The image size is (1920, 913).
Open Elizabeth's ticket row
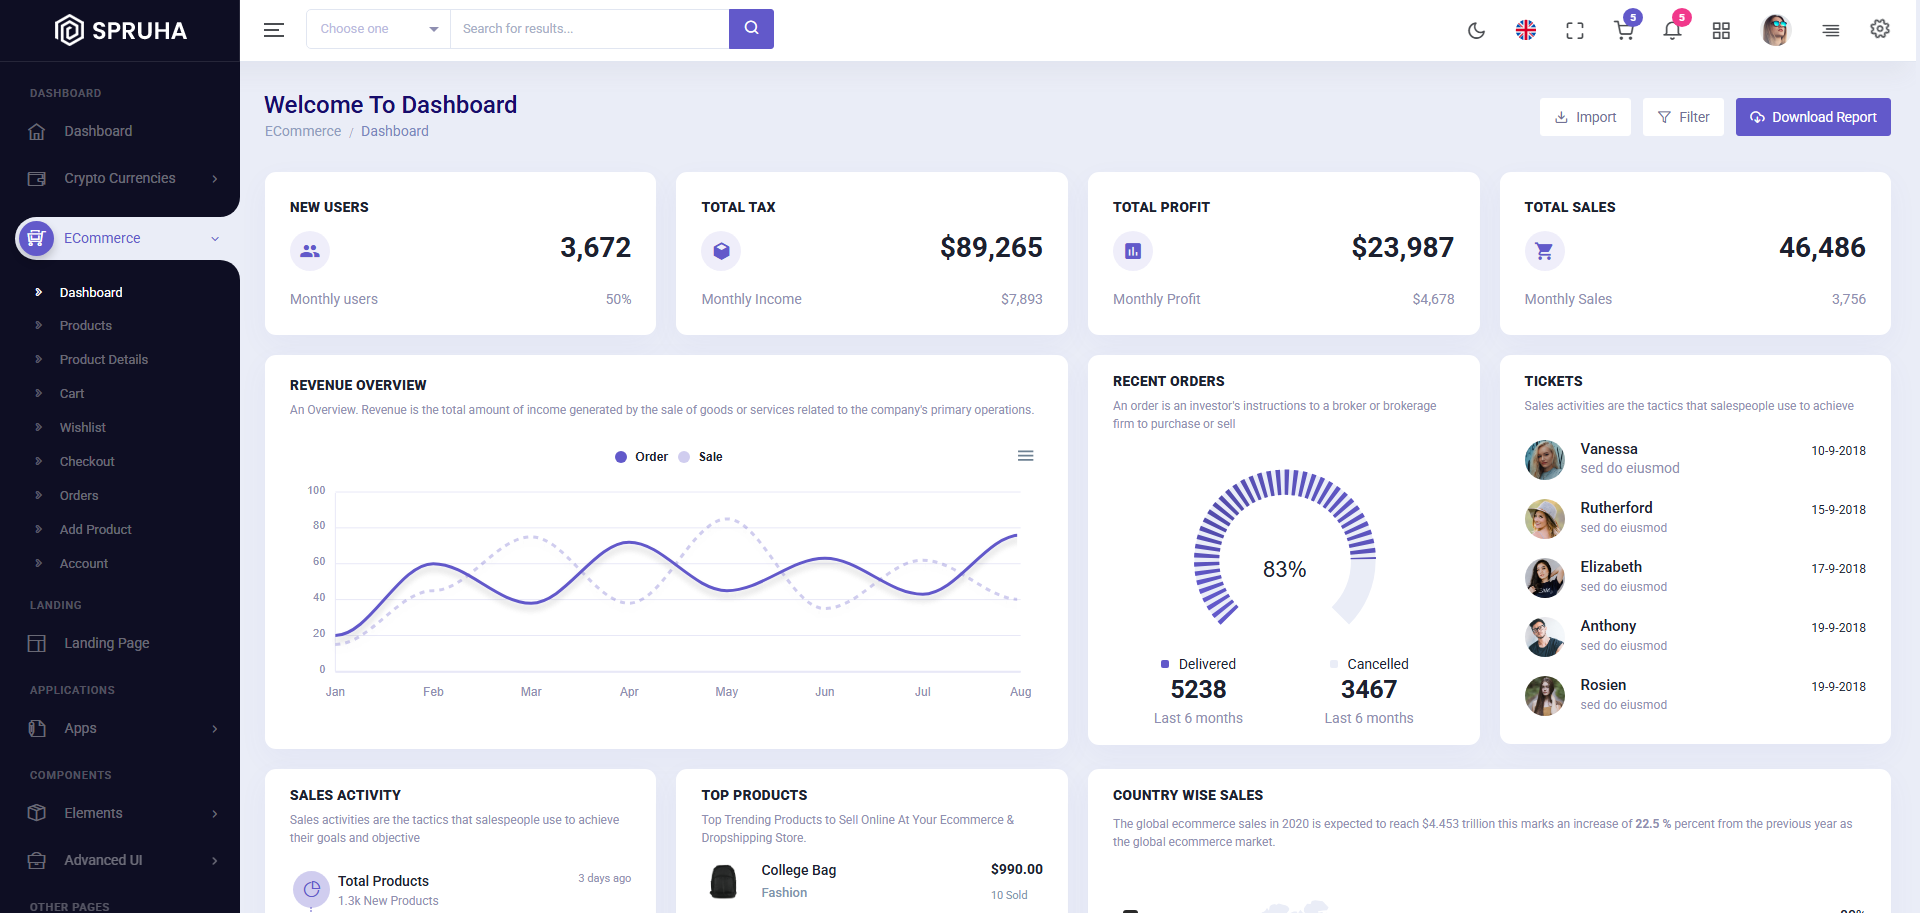coord(1695,577)
